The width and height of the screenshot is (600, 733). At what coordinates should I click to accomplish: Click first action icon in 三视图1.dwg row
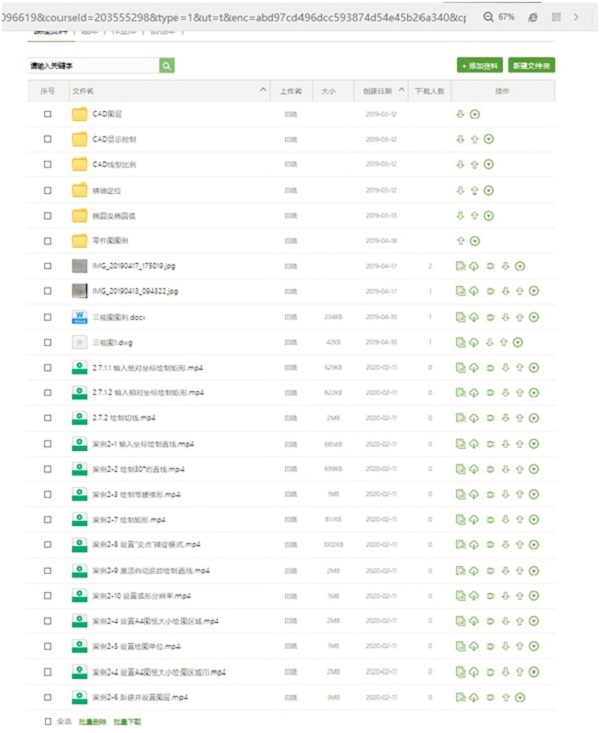coord(460,342)
